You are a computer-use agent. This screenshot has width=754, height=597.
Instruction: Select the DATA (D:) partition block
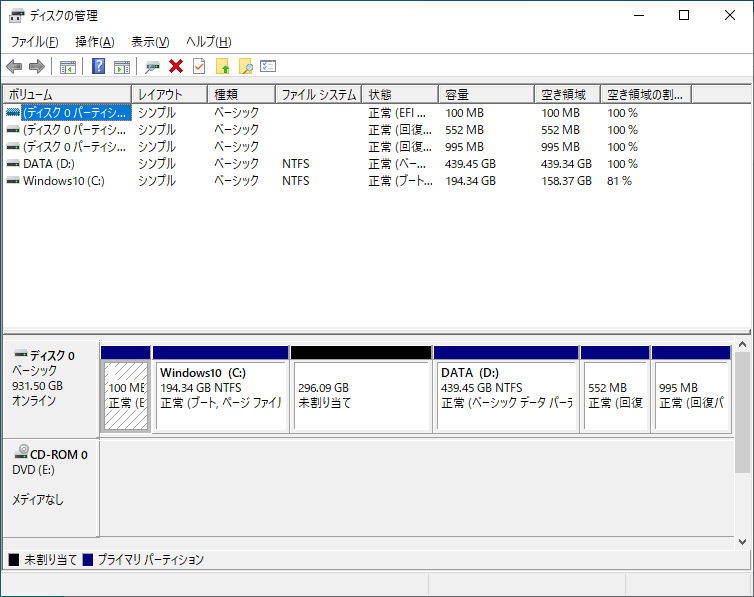[x=506, y=389]
